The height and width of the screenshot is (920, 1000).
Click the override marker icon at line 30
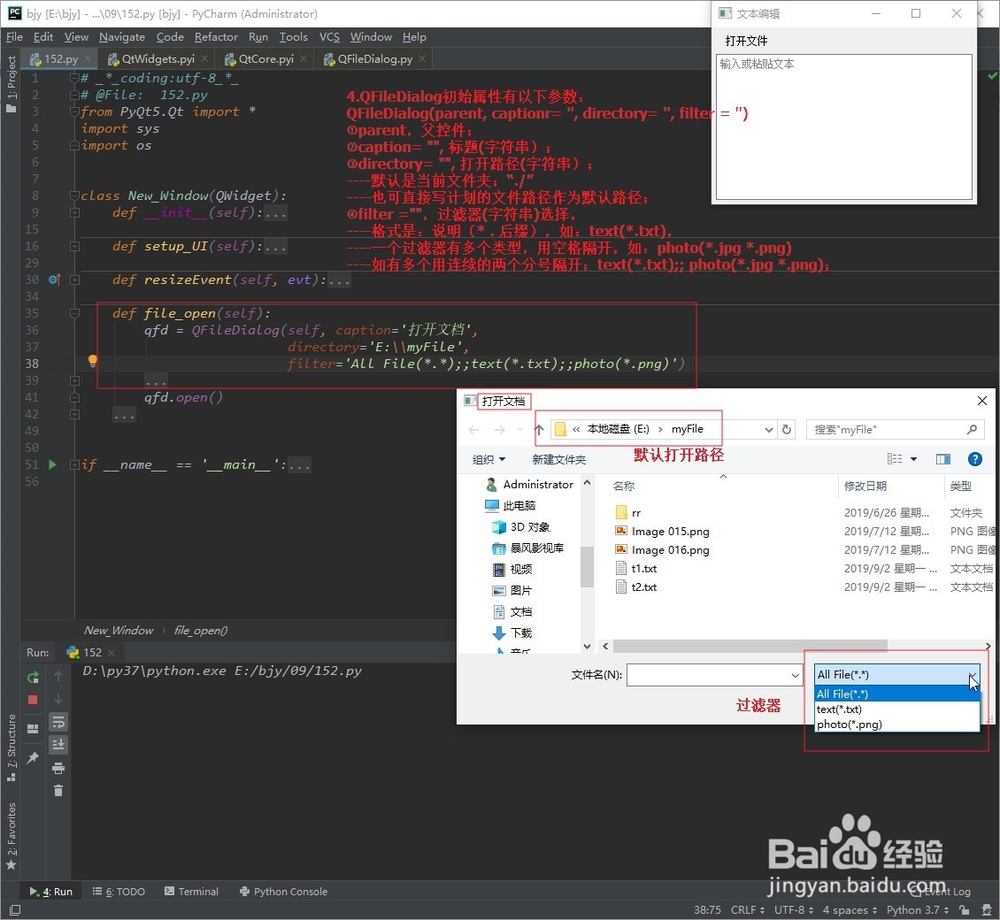(54, 279)
